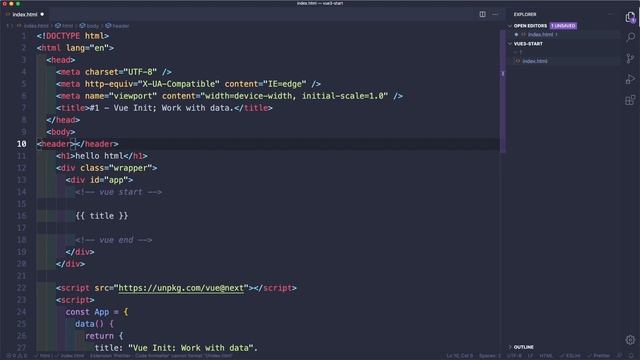Click the hello html heading text
The image size is (640, 360).
(x=99, y=156)
